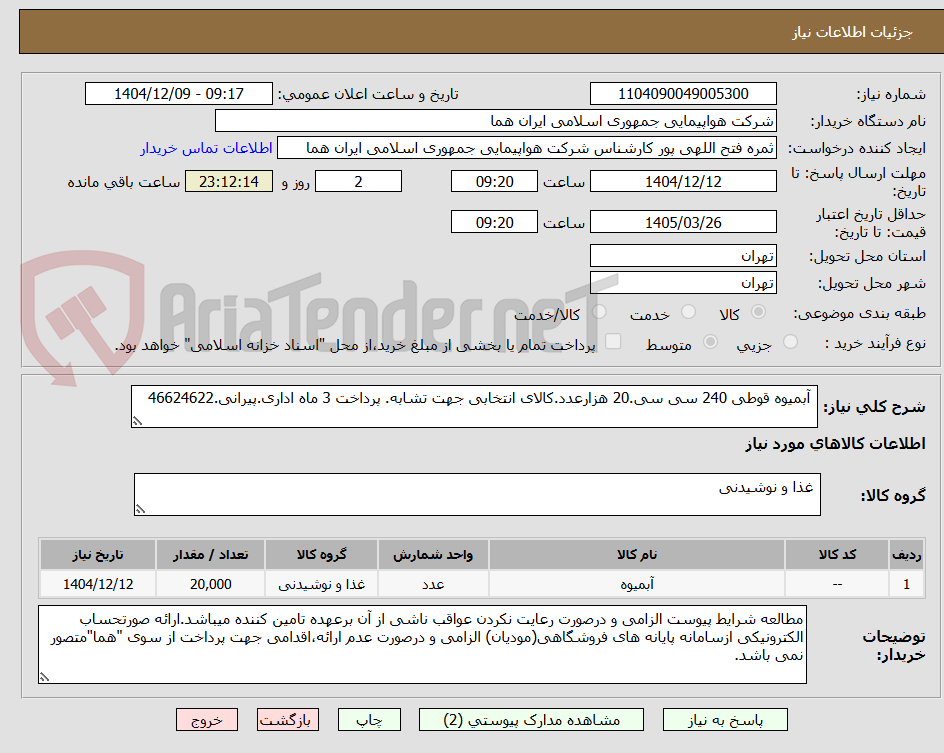Click the 'تاریخ نیاز' column header
This screenshot has height=753, width=944.
(x=98, y=554)
